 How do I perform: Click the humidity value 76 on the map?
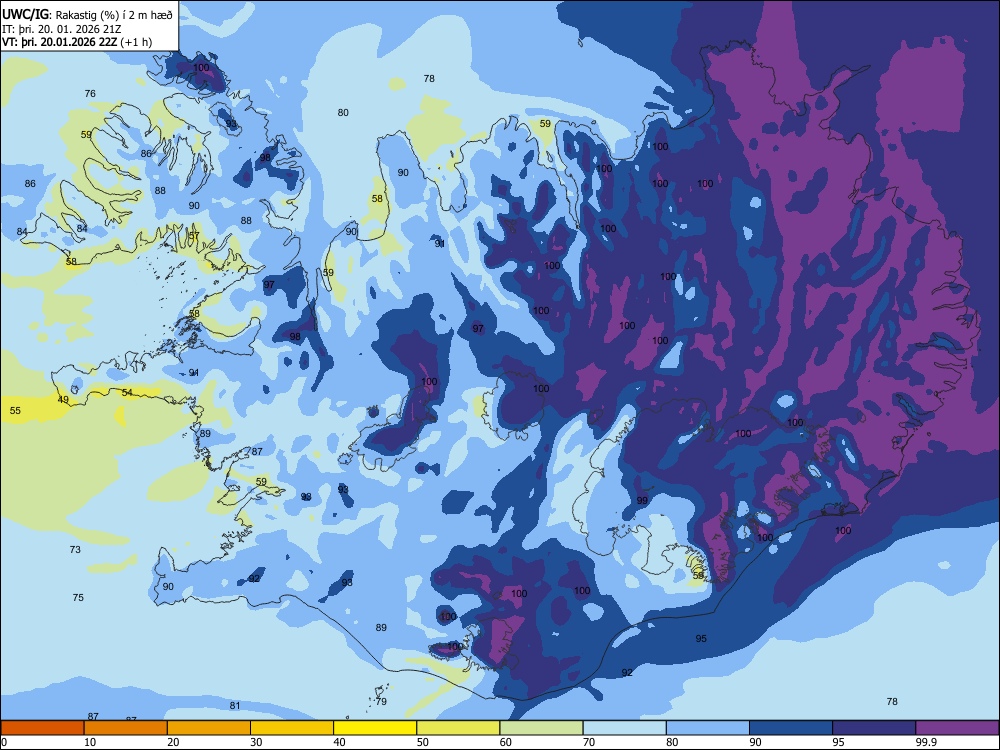91,94
